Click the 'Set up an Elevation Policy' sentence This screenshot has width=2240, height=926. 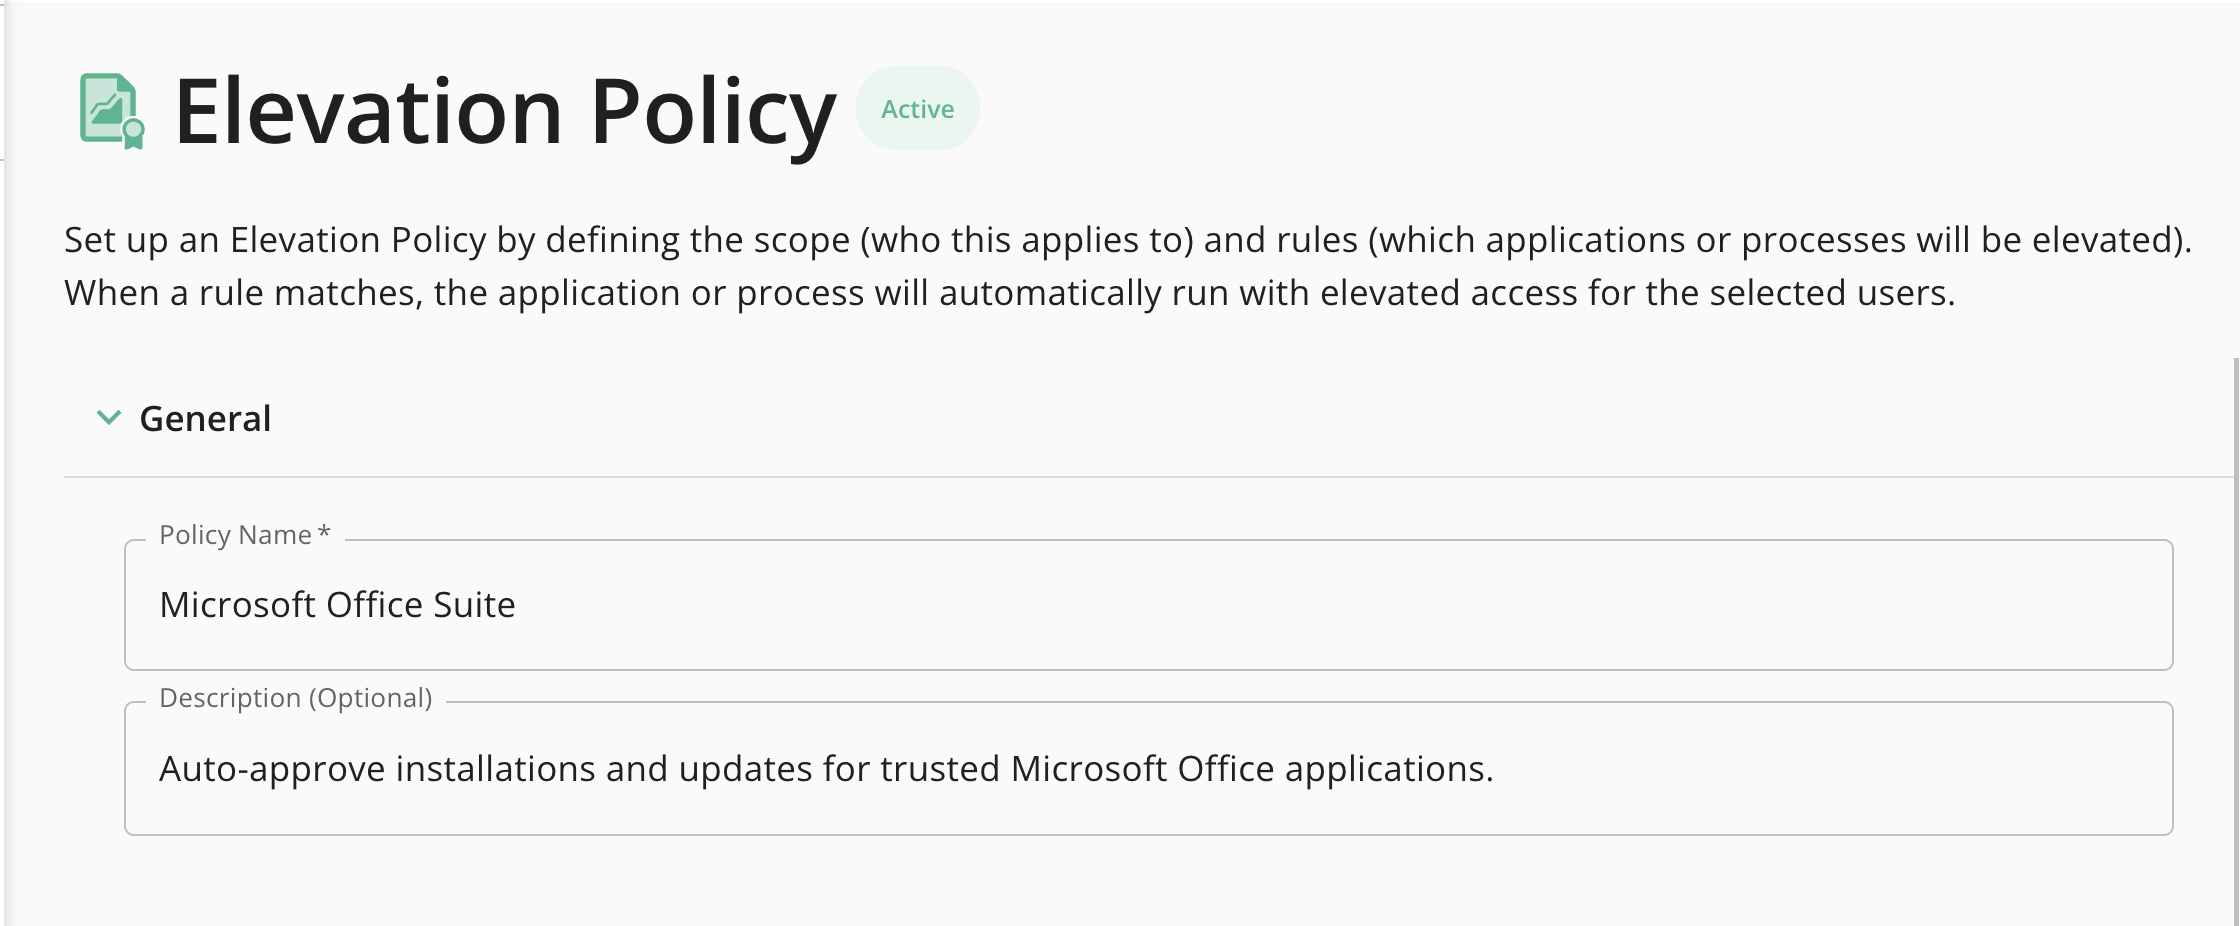pos(1128,240)
